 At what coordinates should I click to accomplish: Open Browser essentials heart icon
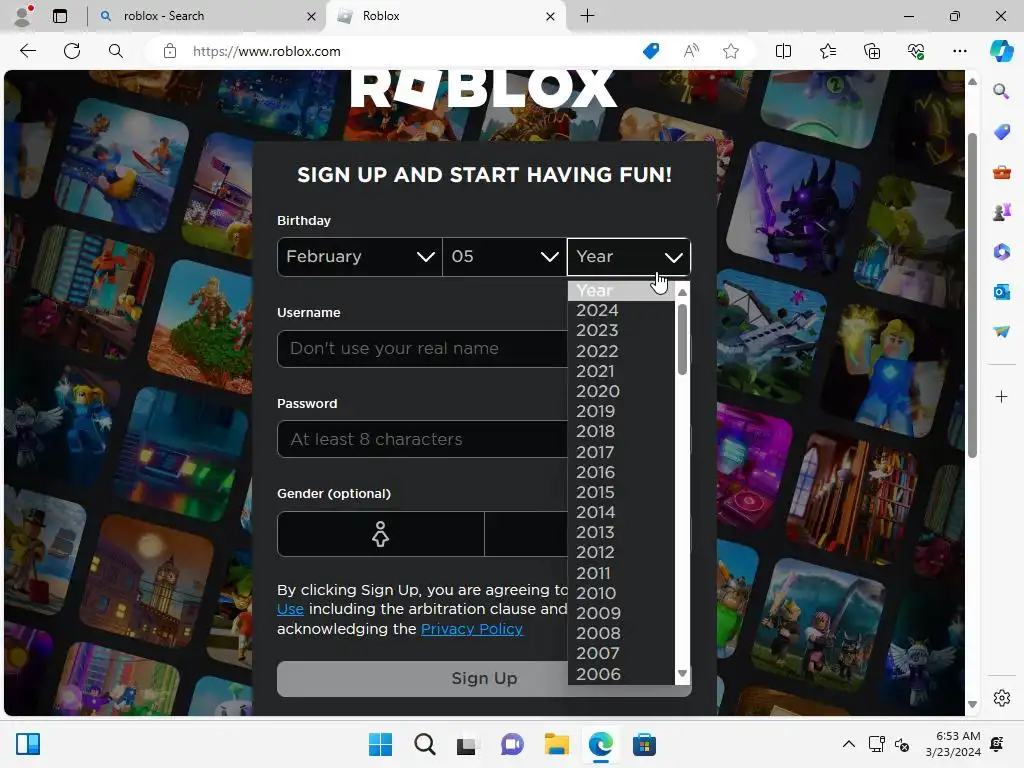click(x=916, y=51)
